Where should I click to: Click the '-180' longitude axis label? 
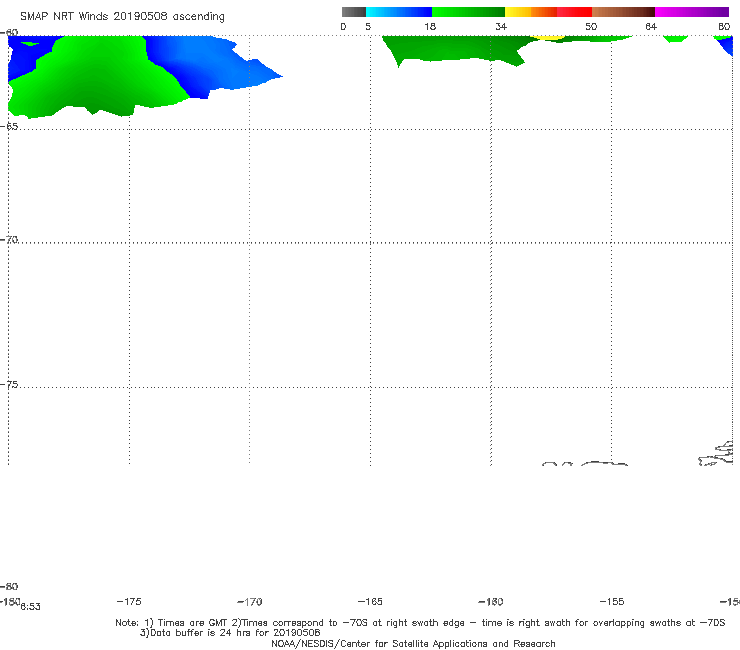pos(10,601)
